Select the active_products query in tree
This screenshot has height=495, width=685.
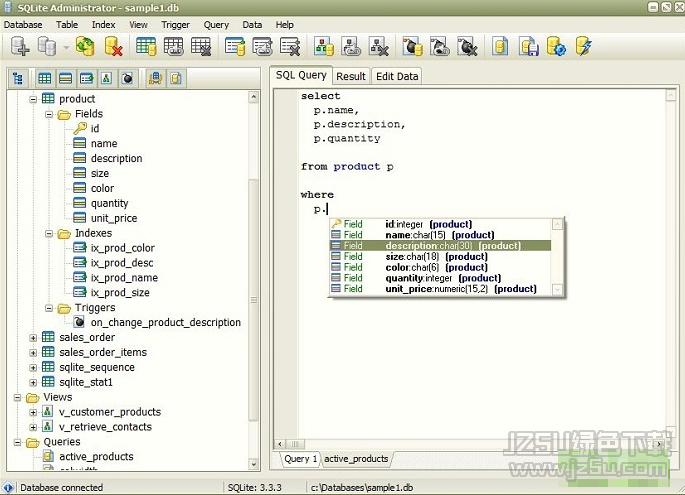[x=96, y=457]
